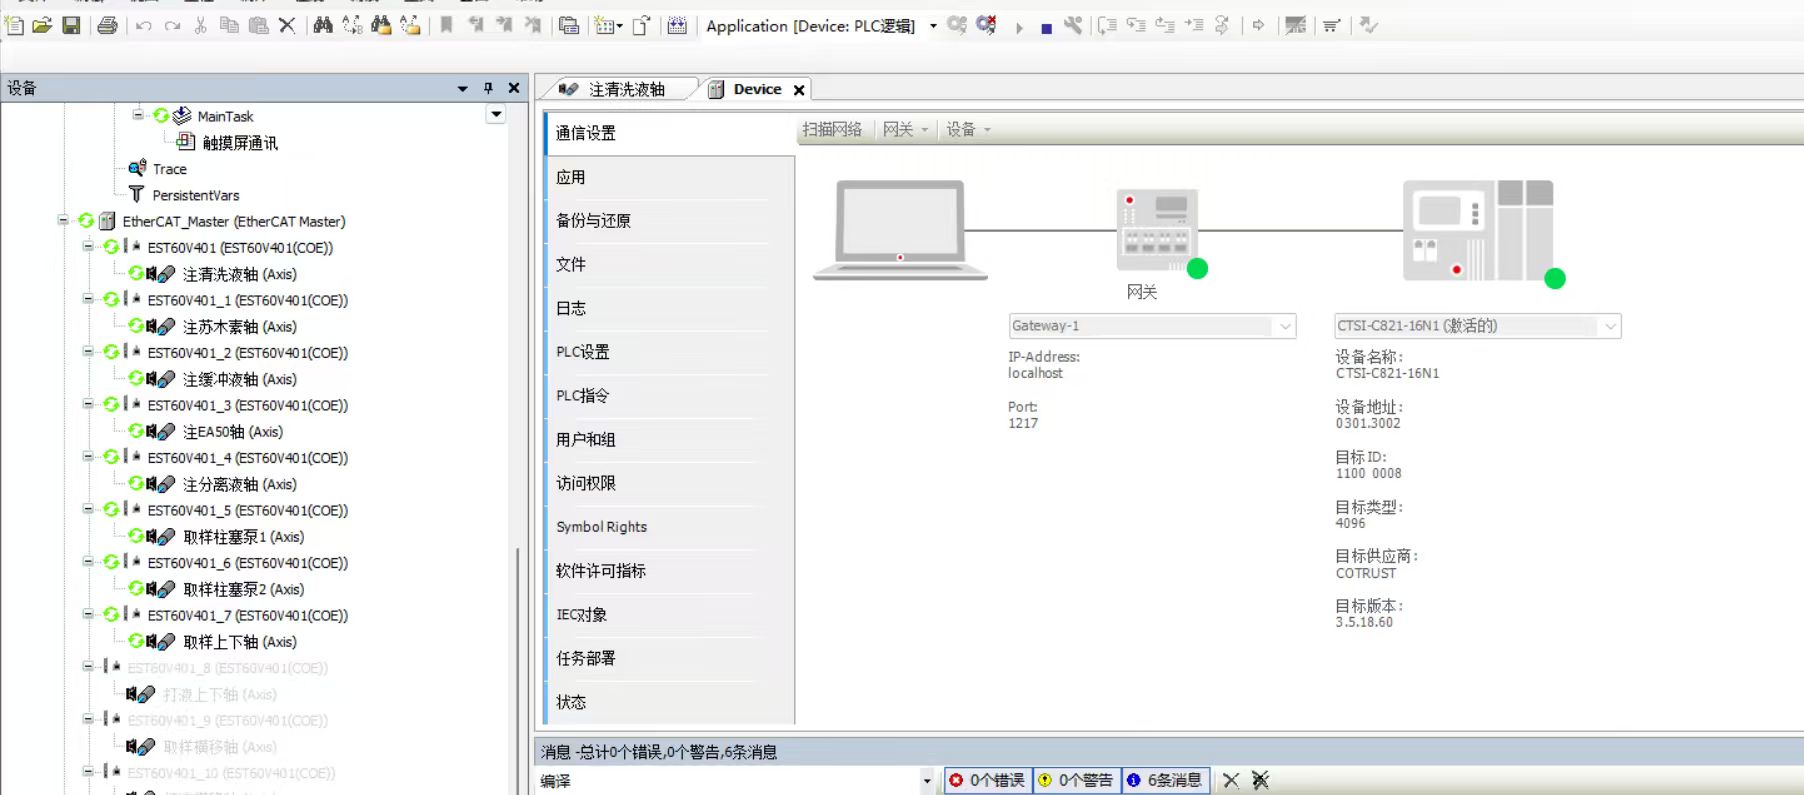Open the Application device dropdown
The image size is (1804, 795).
933,26
